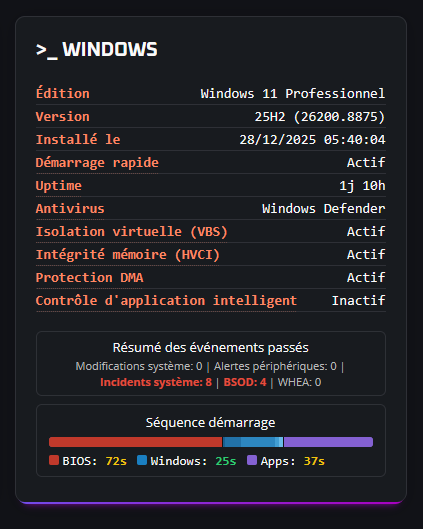Click the Windows 25s duration value
Viewport: 423px width, 529px height.
coord(226,461)
